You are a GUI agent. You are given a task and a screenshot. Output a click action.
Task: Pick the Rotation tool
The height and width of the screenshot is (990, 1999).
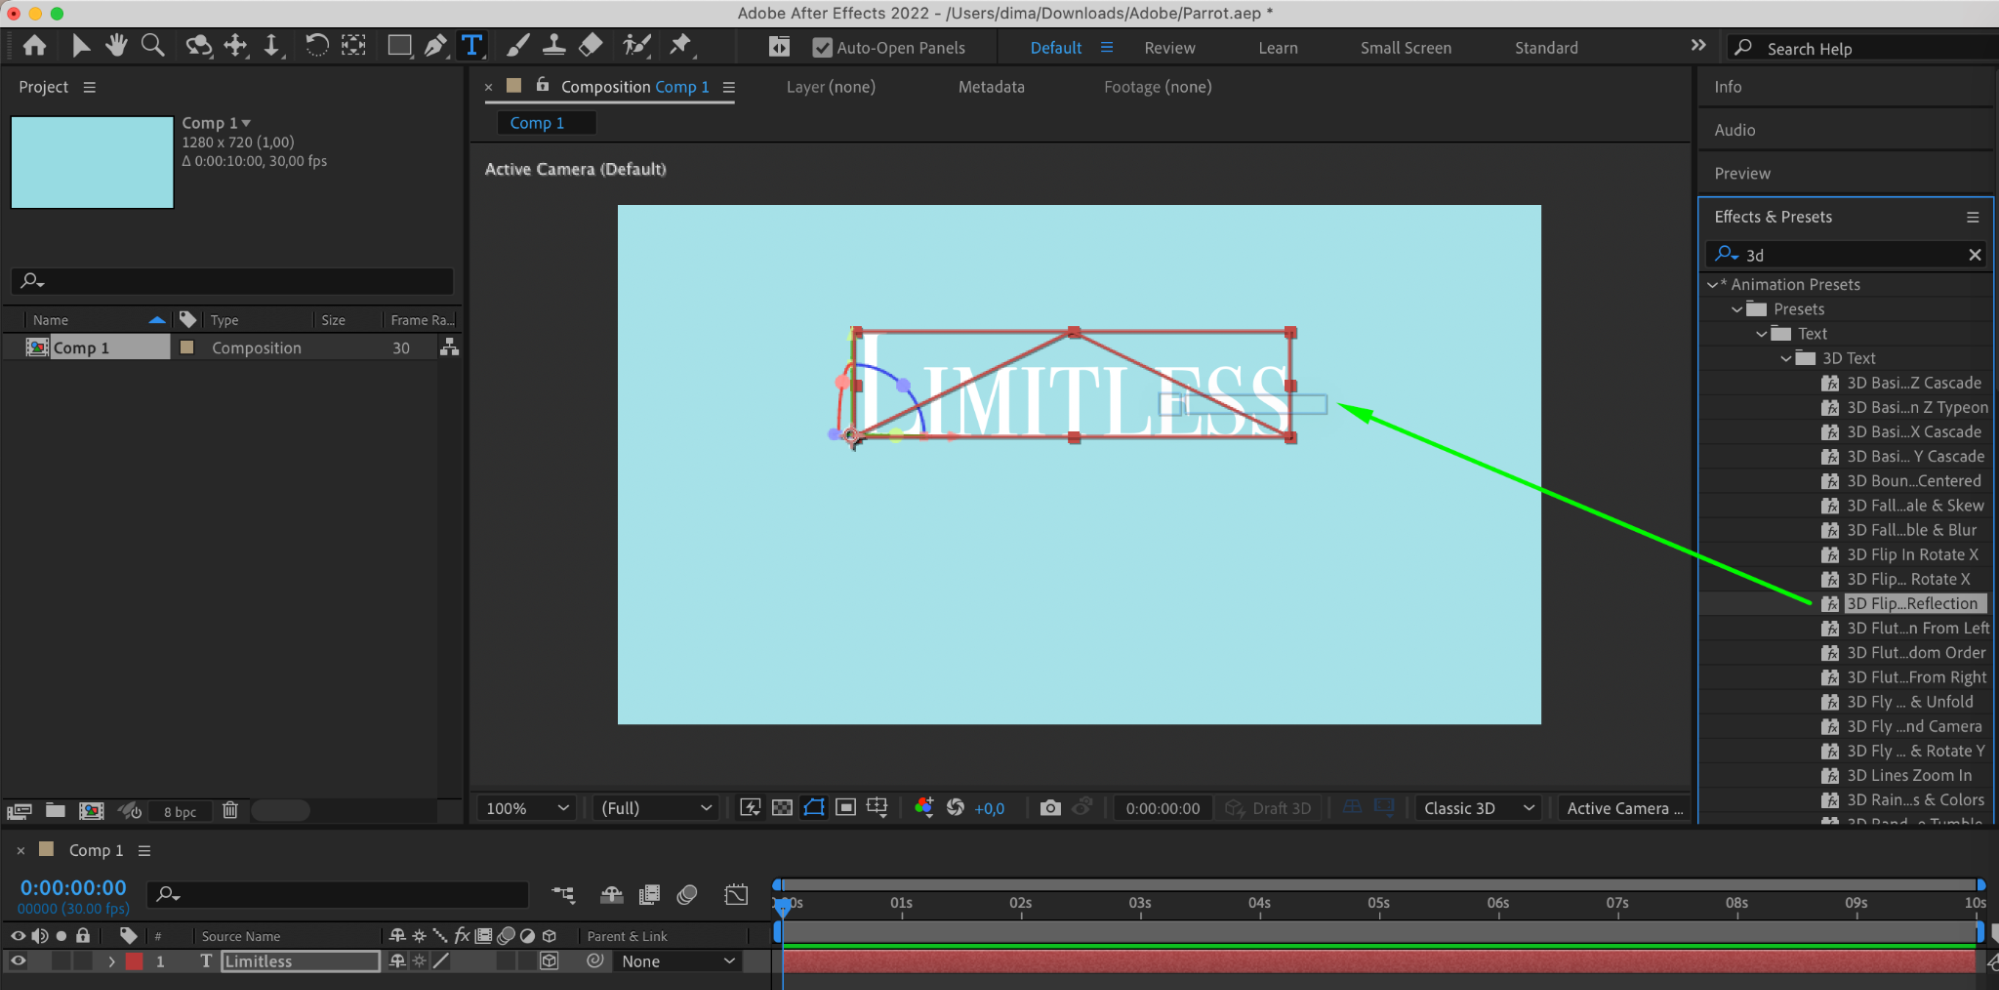pyautogui.click(x=316, y=45)
